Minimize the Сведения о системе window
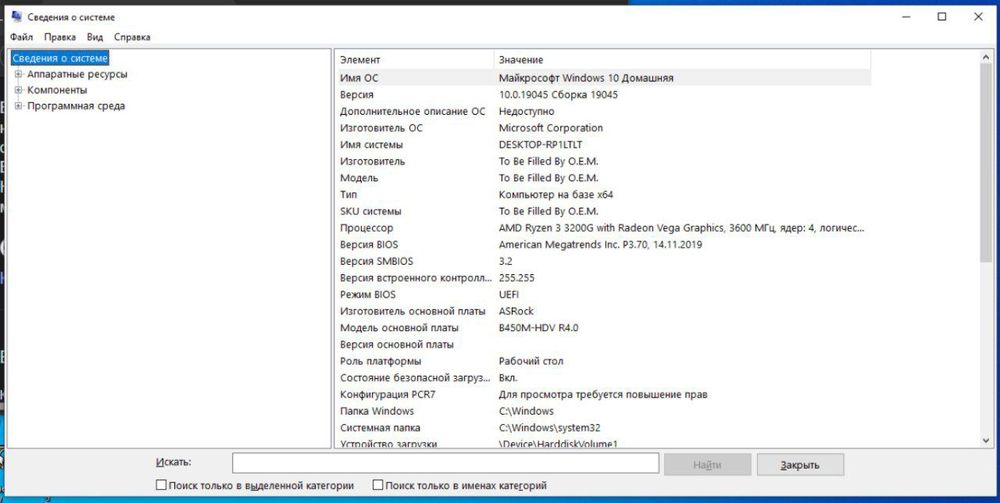1000x503 pixels. tap(905, 17)
